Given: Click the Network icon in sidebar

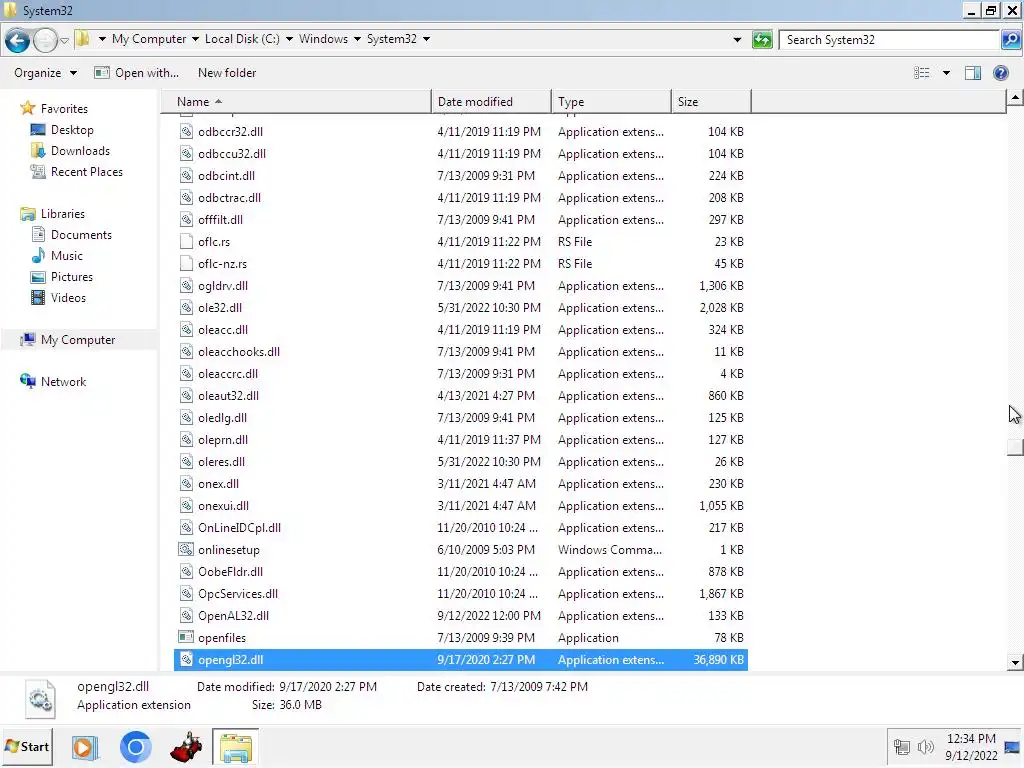Looking at the screenshot, I should [x=28, y=381].
